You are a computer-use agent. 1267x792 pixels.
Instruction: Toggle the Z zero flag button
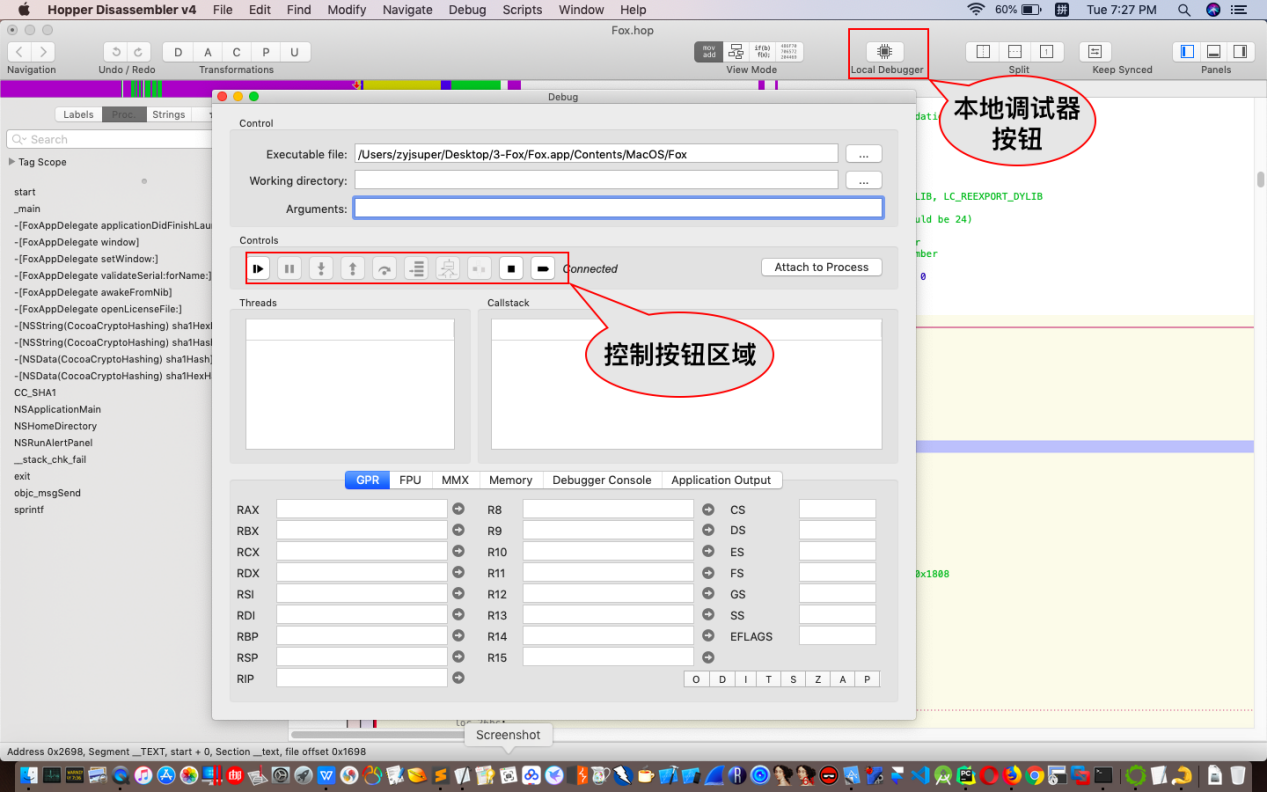pos(818,679)
